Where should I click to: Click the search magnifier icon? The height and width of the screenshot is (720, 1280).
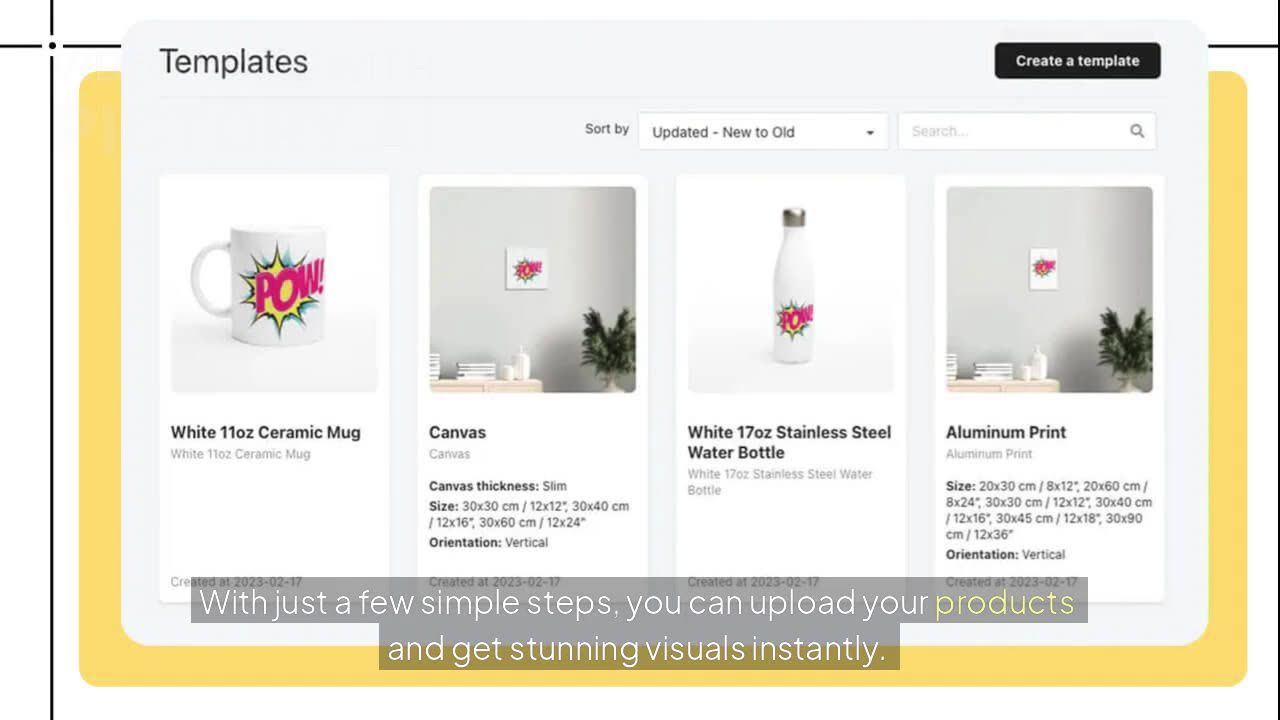[x=1137, y=131]
